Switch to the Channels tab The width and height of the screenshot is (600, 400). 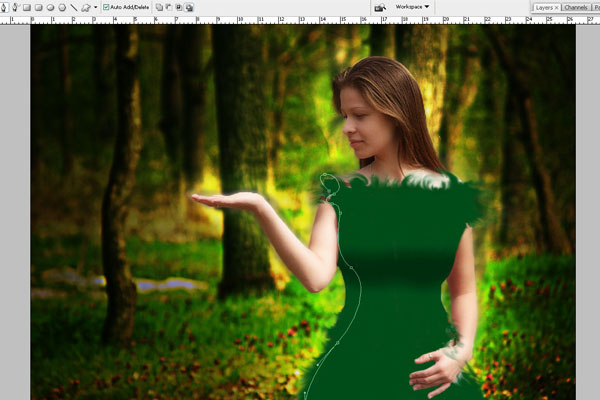click(x=576, y=7)
